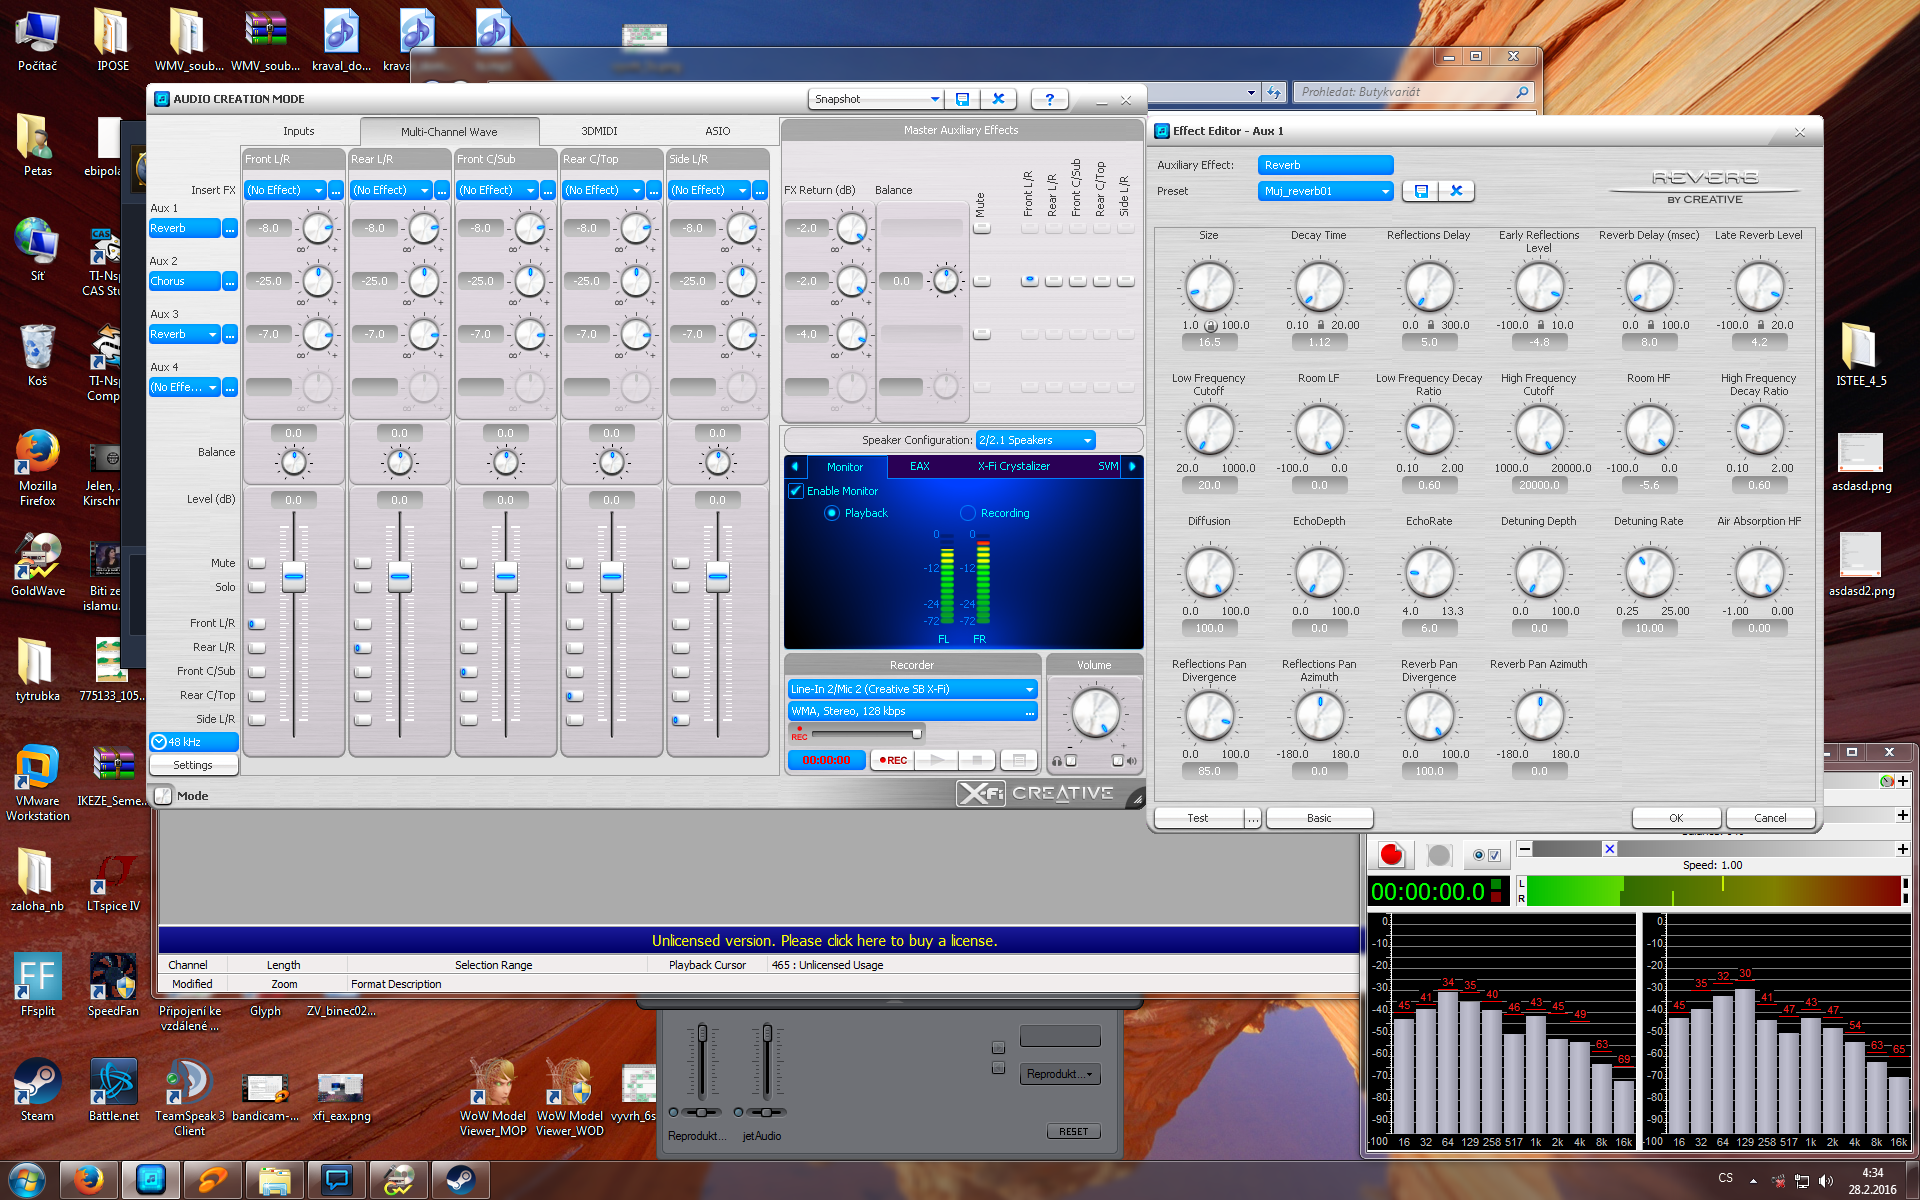The height and width of the screenshot is (1200, 1920).
Task: Open the X-Fi Crystalizer tab
Action: 1014,467
